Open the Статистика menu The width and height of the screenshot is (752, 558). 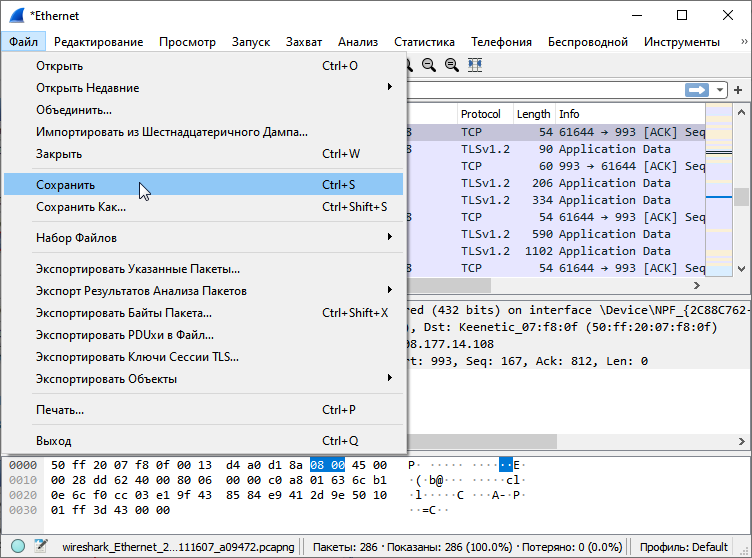424,42
